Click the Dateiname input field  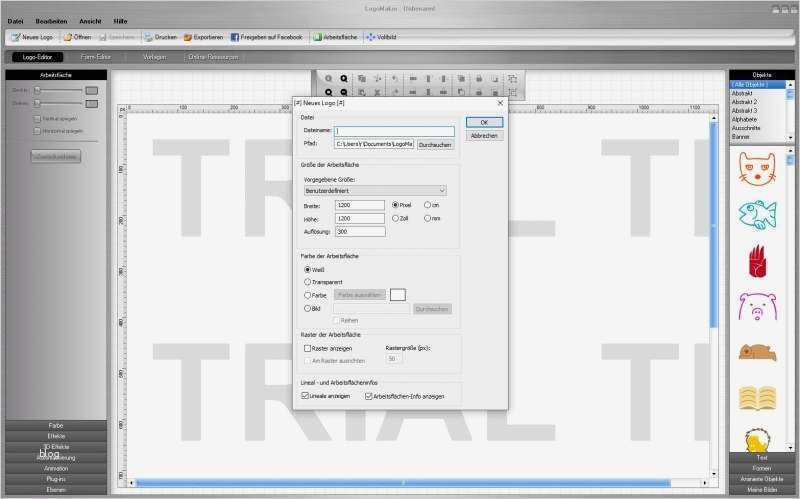(394, 131)
